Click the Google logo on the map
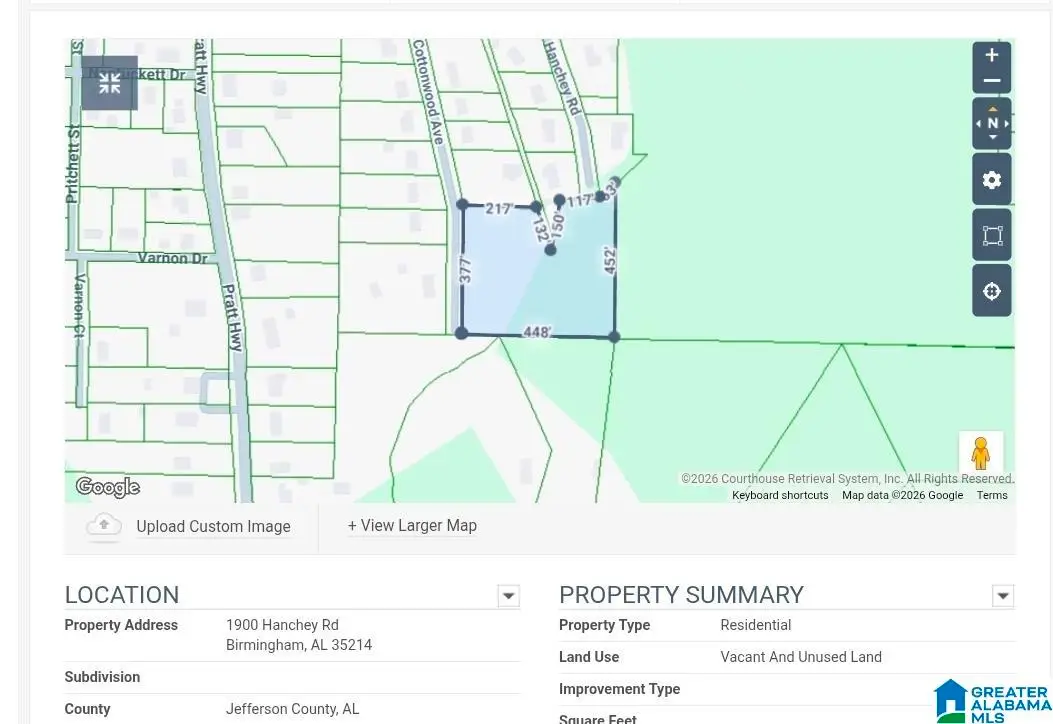This screenshot has width=1053, height=724. click(107, 487)
